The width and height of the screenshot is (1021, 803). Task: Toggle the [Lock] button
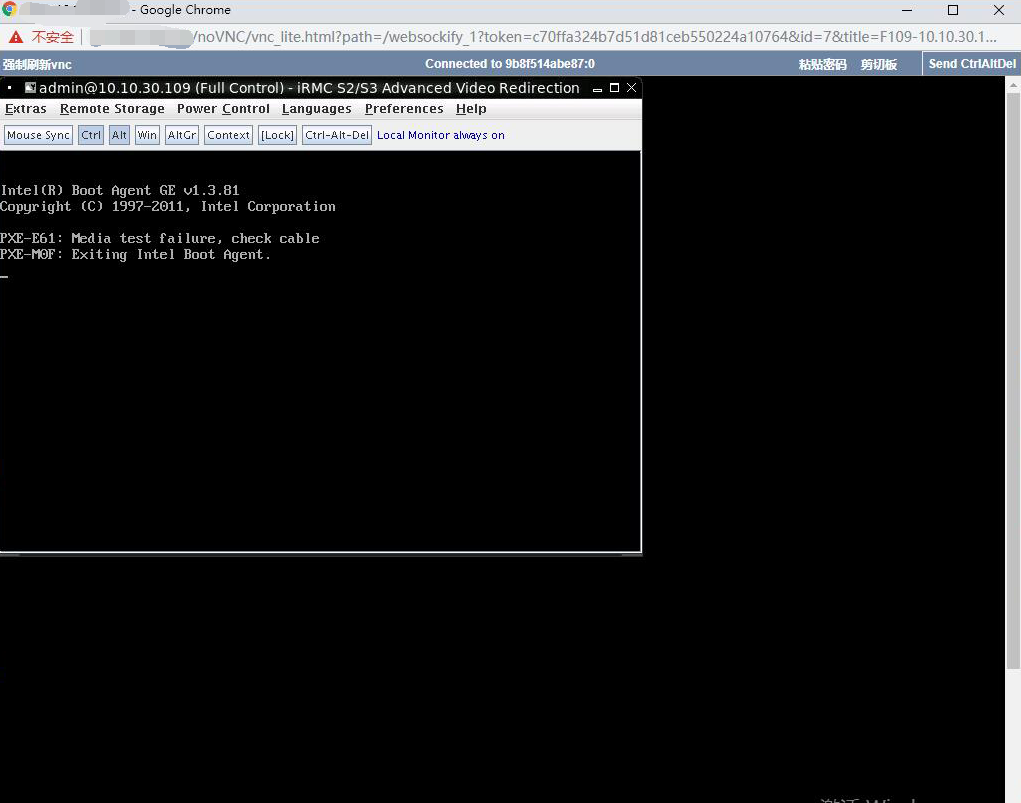[277, 135]
